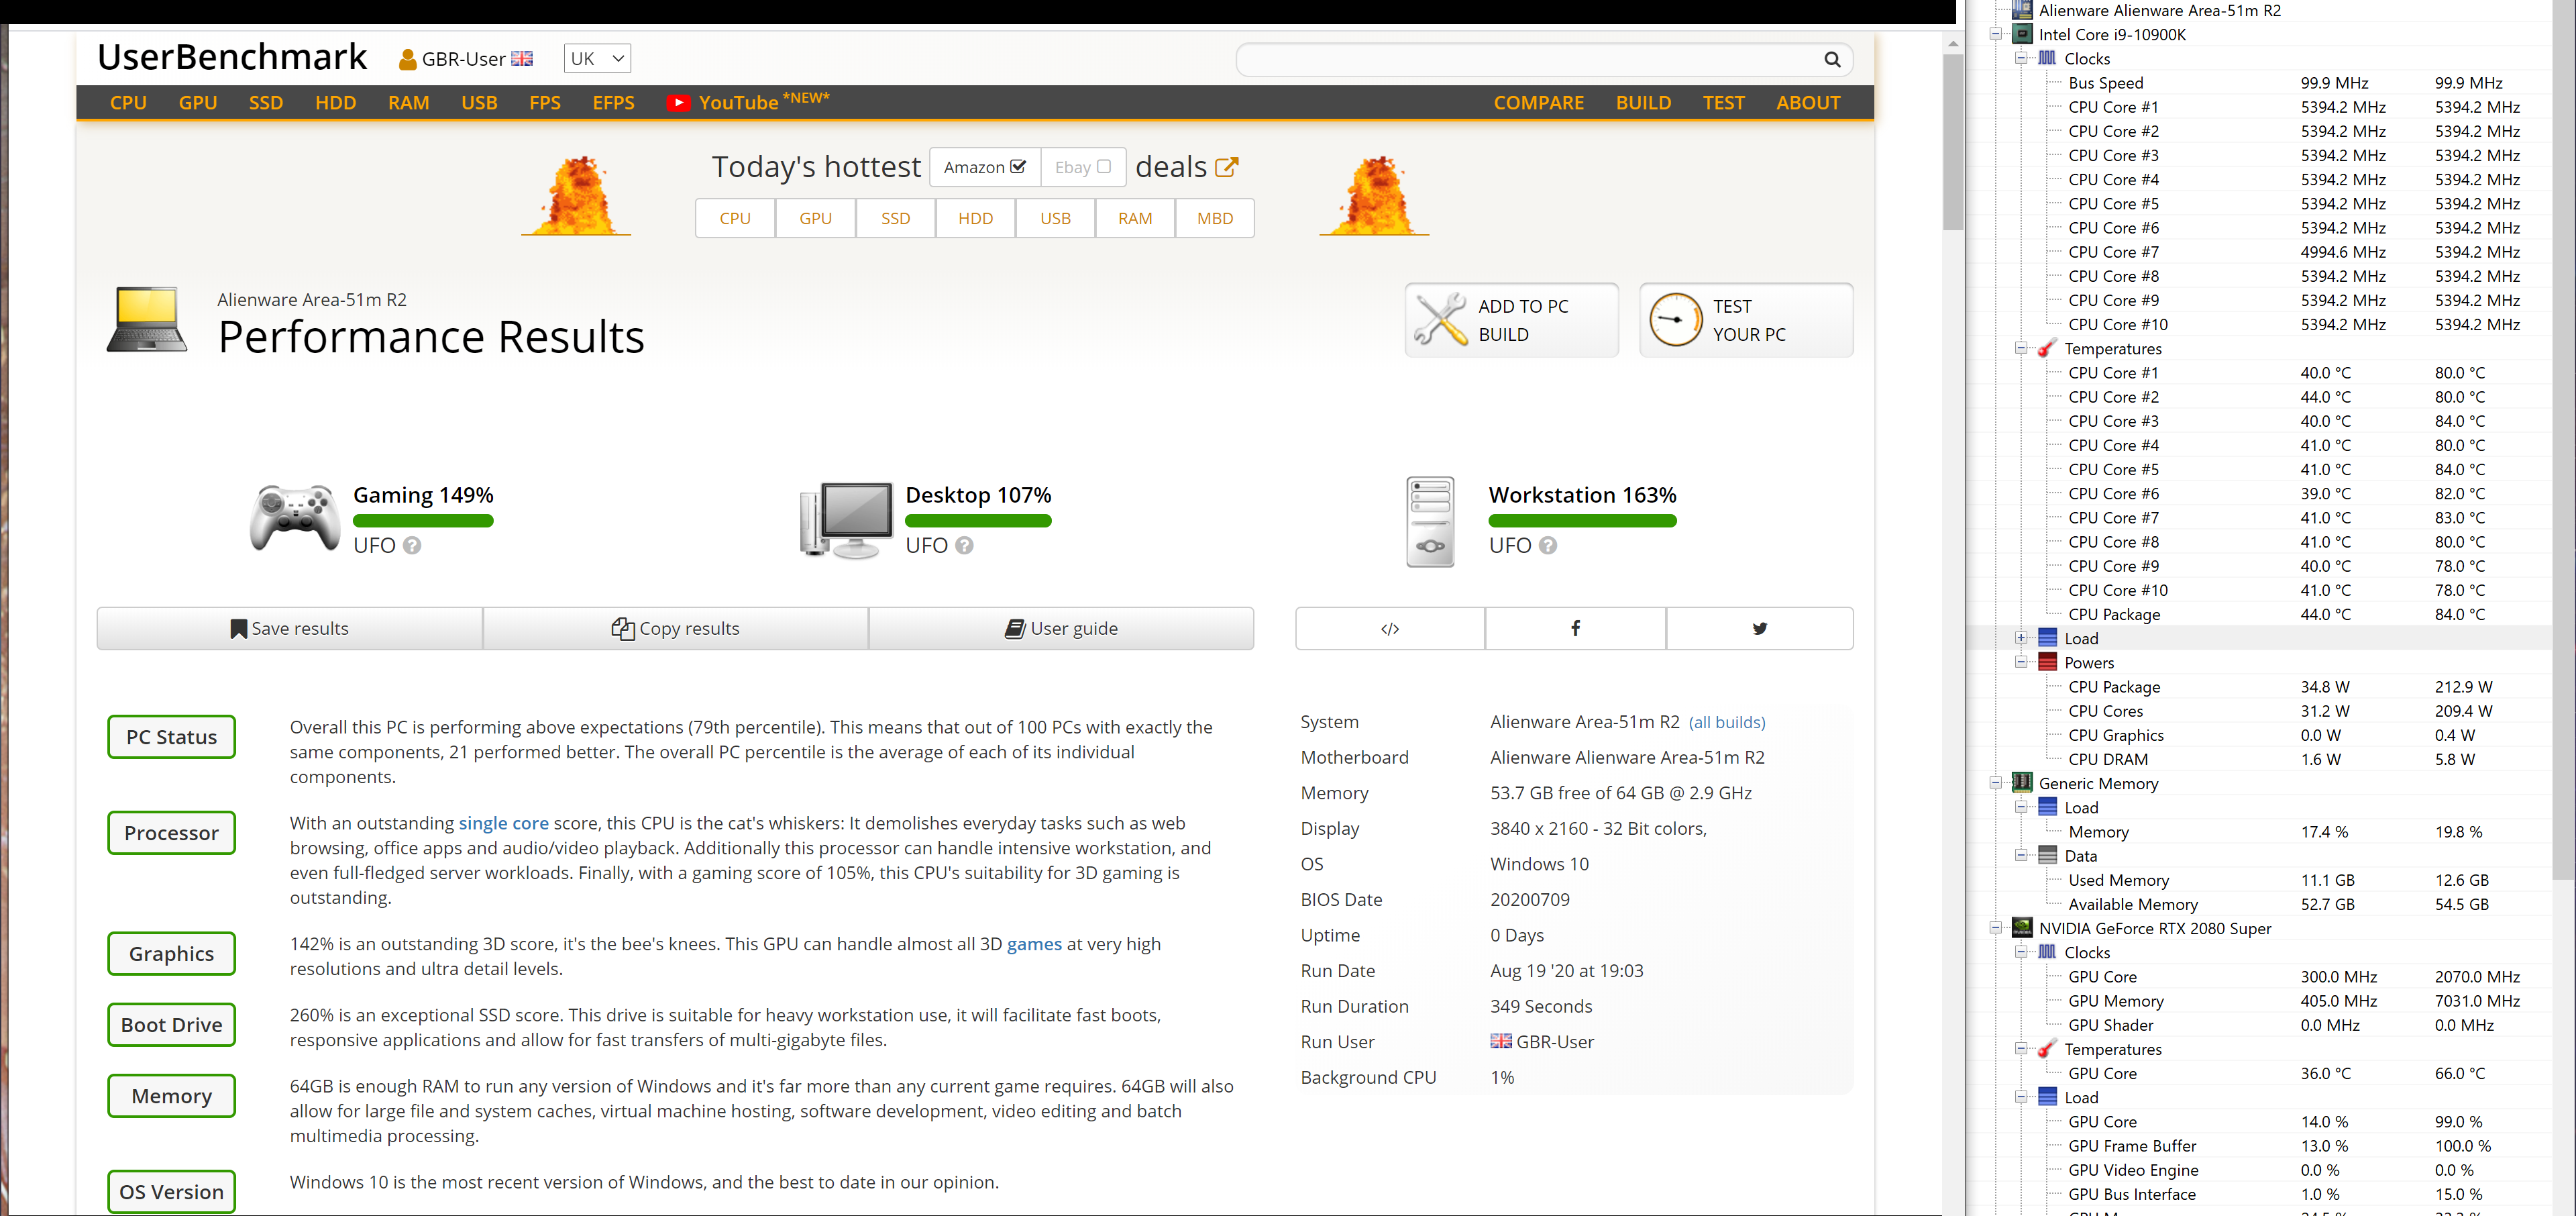Click the all builds link
This screenshot has height=1216, width=2576.
click(1727, 723)
